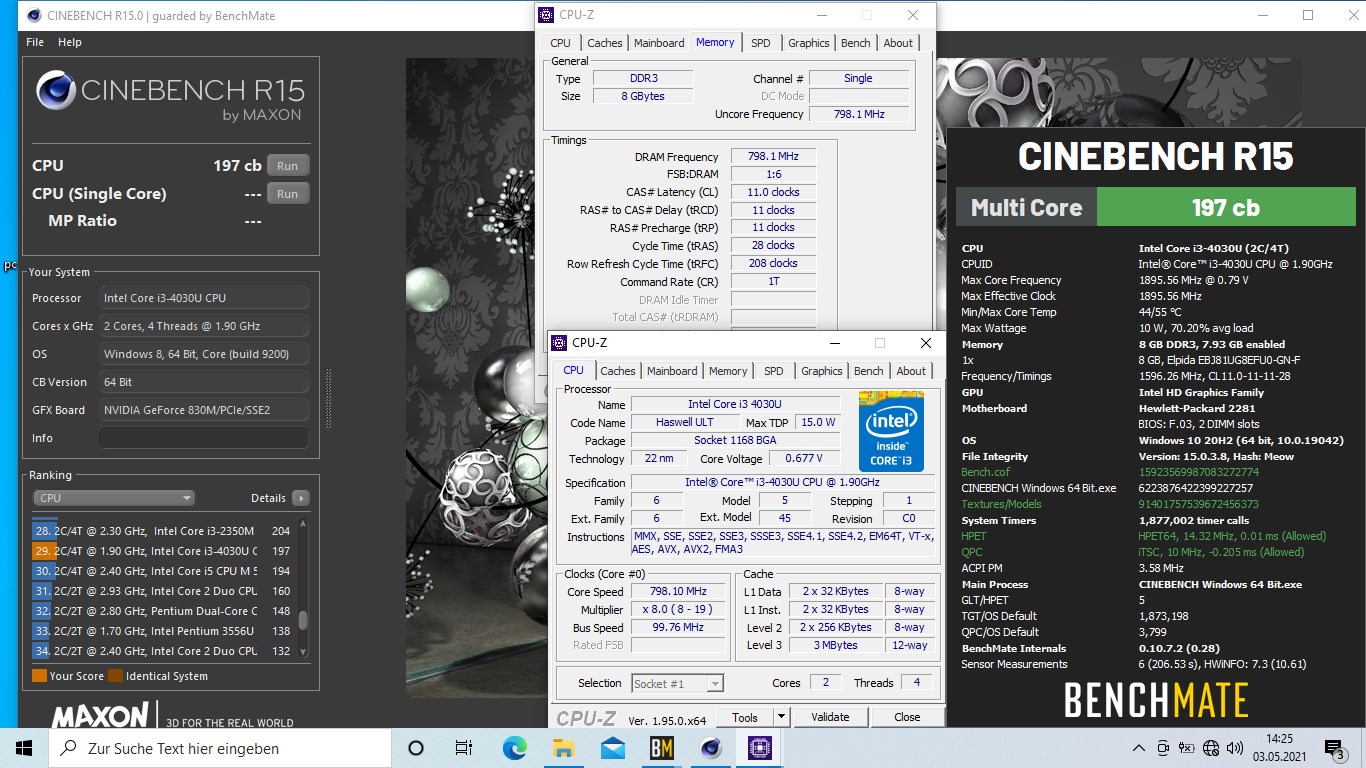Image resolution: width=1366 pixels, height=768 pixels.
Task: Open Graphics tab in front CPU-Z window
Action: point(822,371)
